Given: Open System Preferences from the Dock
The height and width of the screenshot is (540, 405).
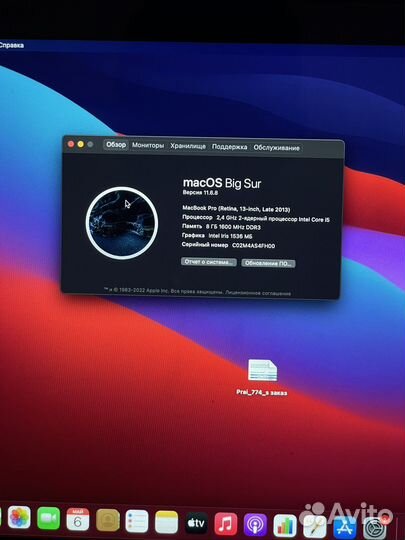Looking at the screenshot, I should [374, 529].
